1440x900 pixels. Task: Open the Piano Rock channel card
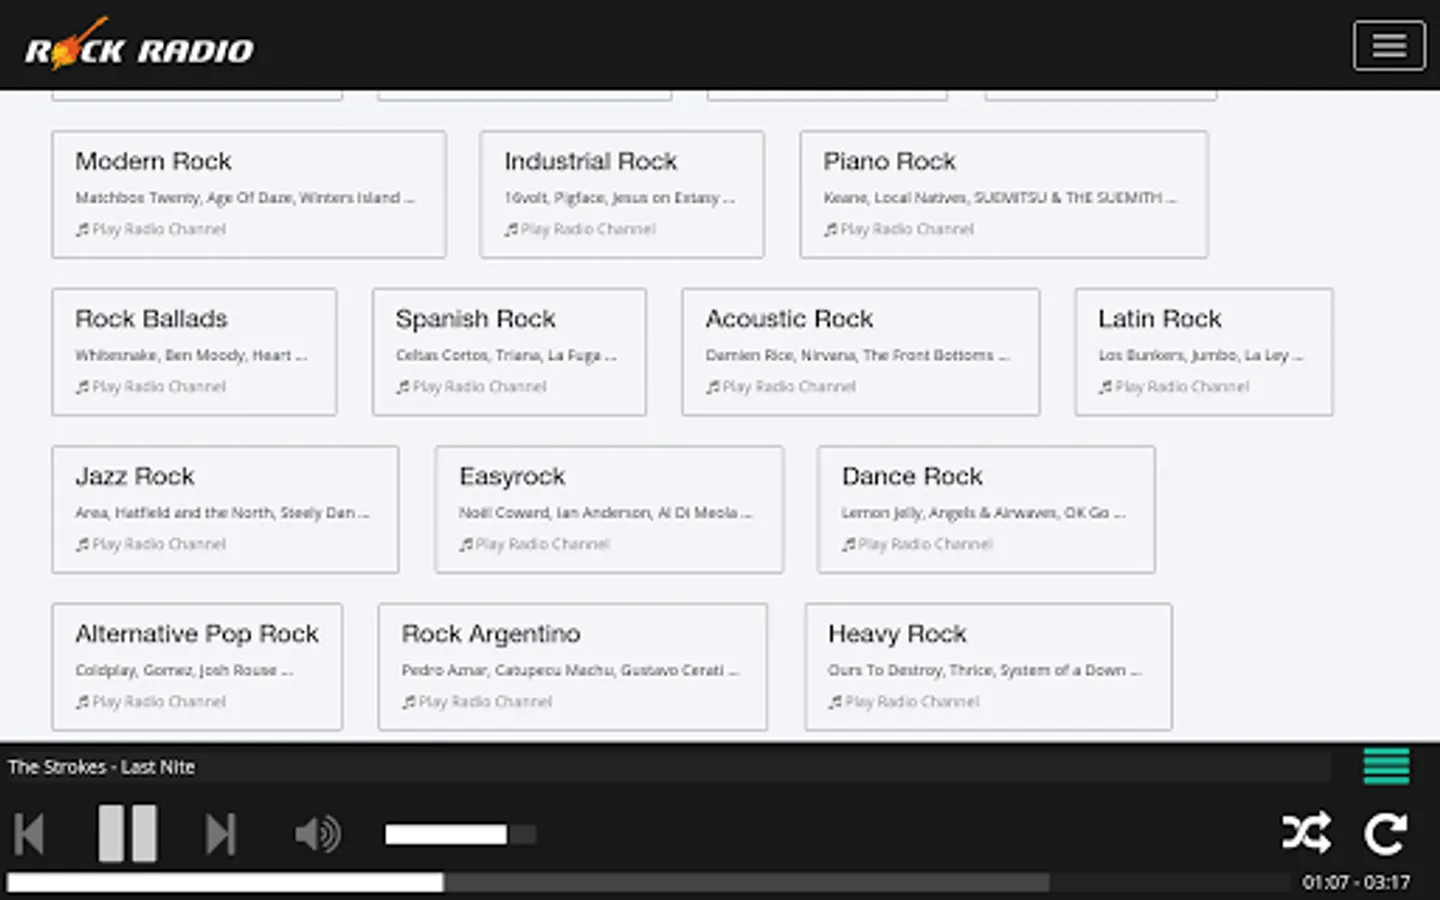coord(1003,194)
